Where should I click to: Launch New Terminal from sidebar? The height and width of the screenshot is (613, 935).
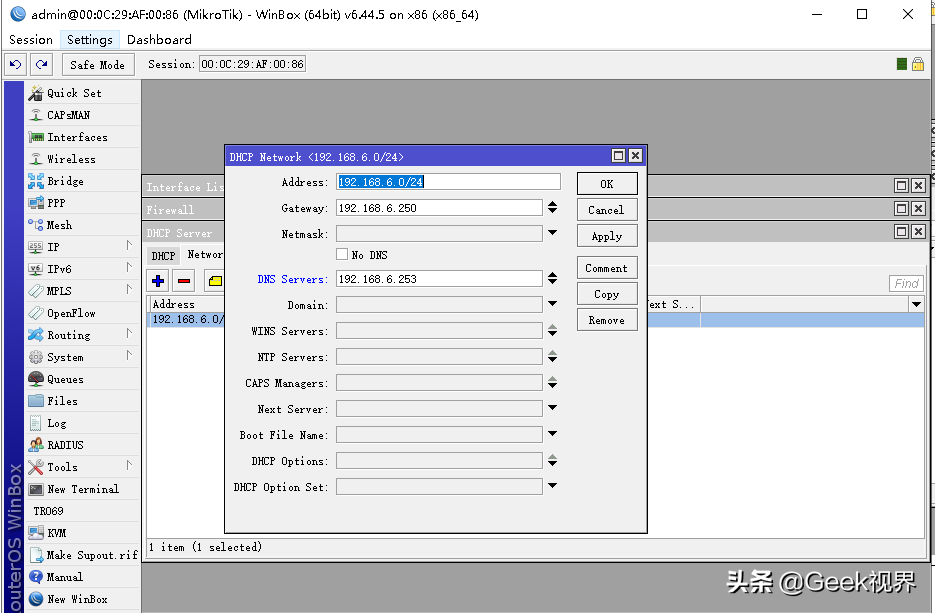click(x=83, y=489)
